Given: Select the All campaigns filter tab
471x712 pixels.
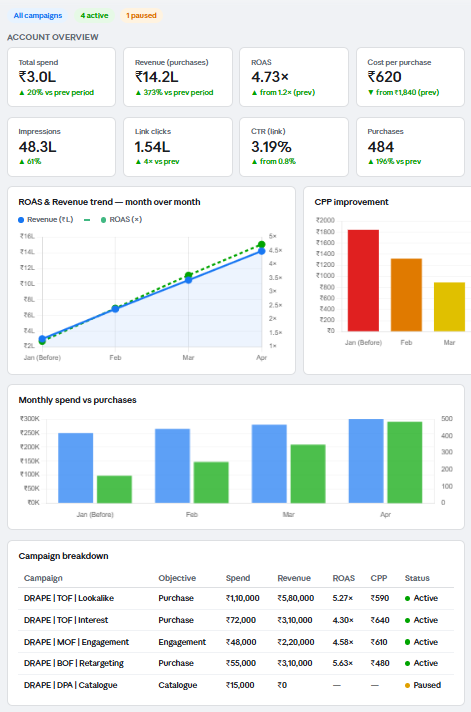Looking at the screenshot, I should point(38,15).
